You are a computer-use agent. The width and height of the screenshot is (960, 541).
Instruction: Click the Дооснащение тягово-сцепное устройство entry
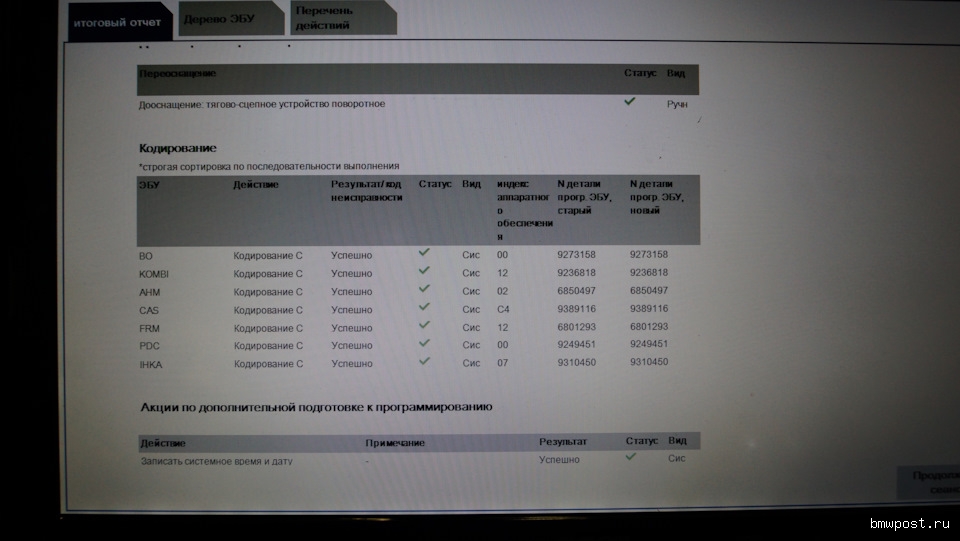[262, 104]
